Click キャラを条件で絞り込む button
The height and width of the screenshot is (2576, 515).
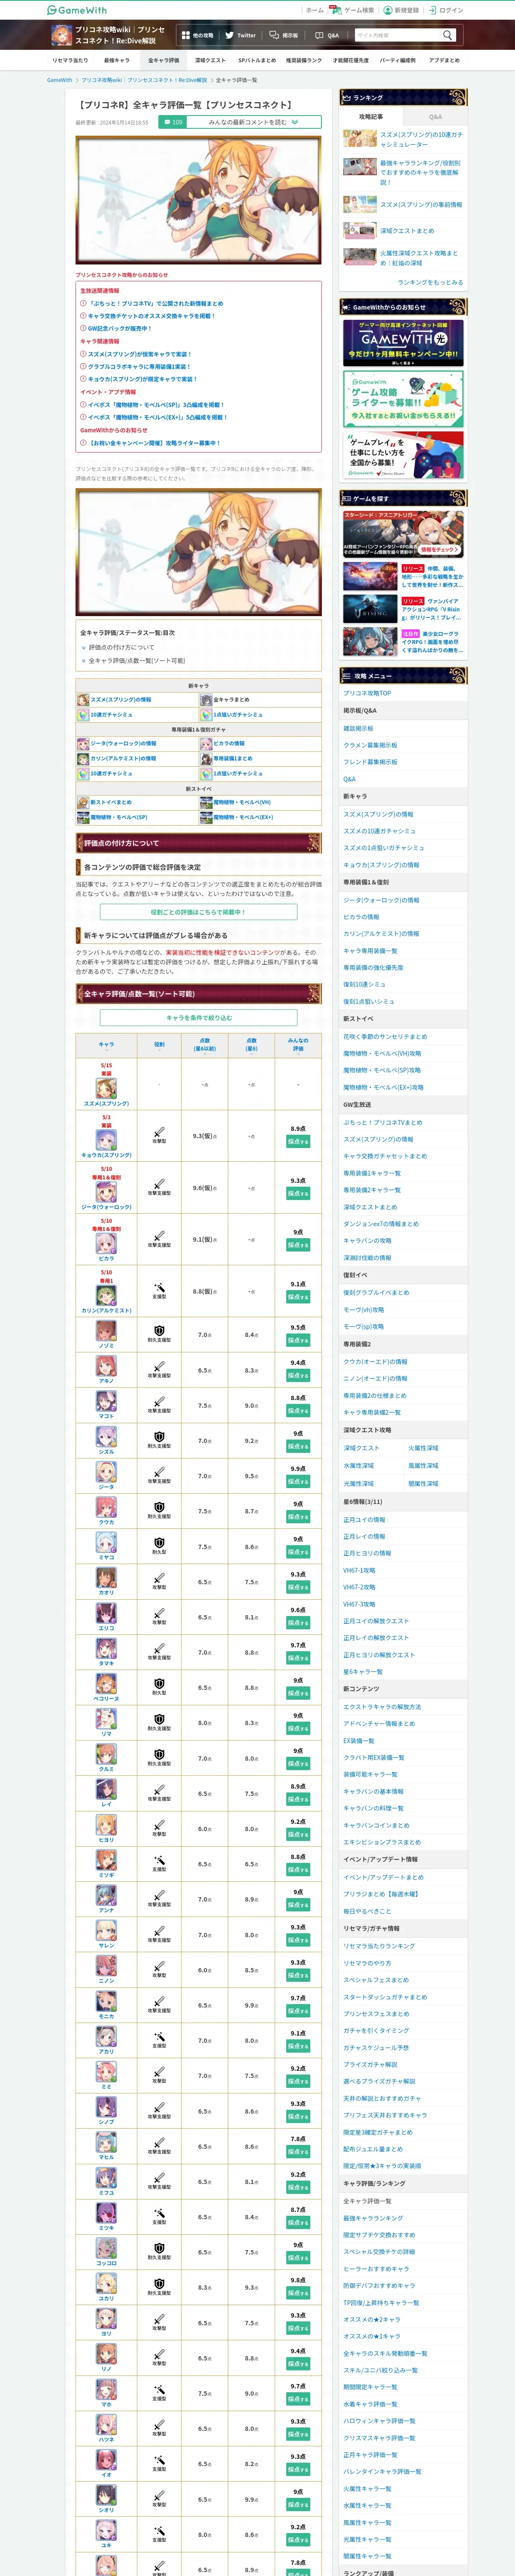click(x=198, y=1018)
